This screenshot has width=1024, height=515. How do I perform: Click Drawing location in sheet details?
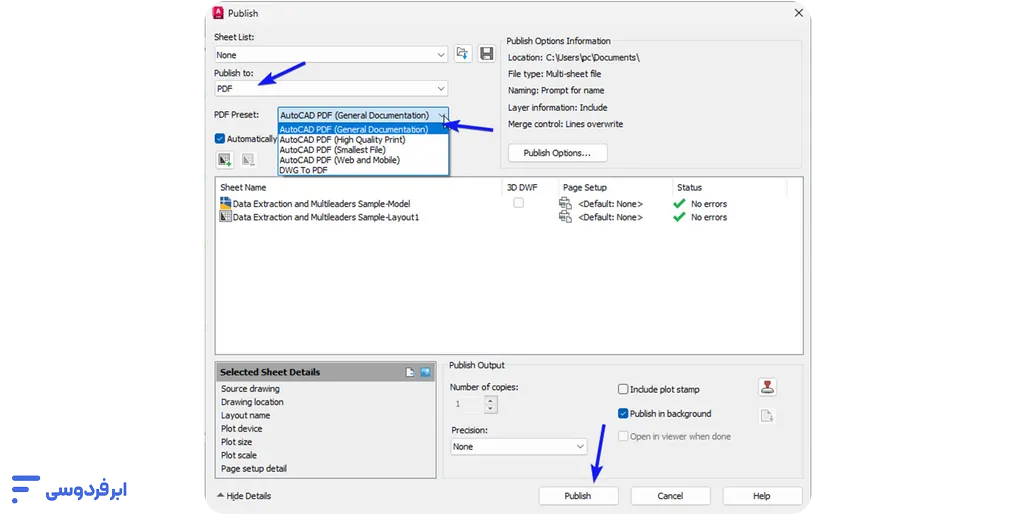pos(252,402)
